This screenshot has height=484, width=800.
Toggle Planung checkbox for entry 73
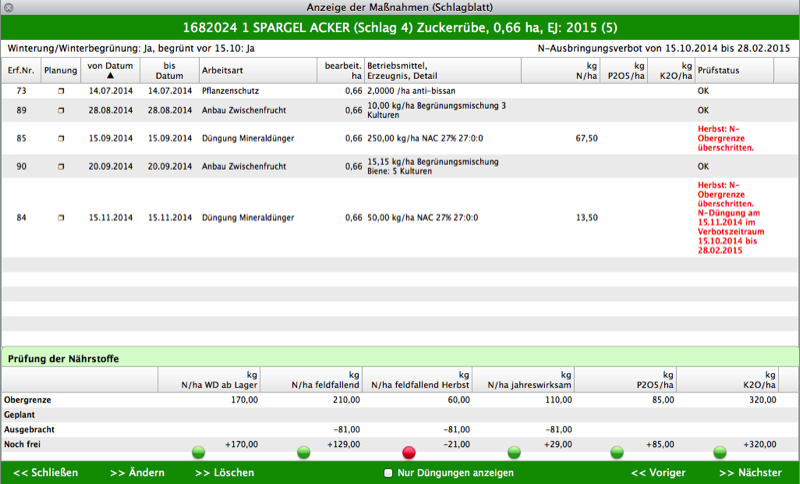tap(61, 91)
